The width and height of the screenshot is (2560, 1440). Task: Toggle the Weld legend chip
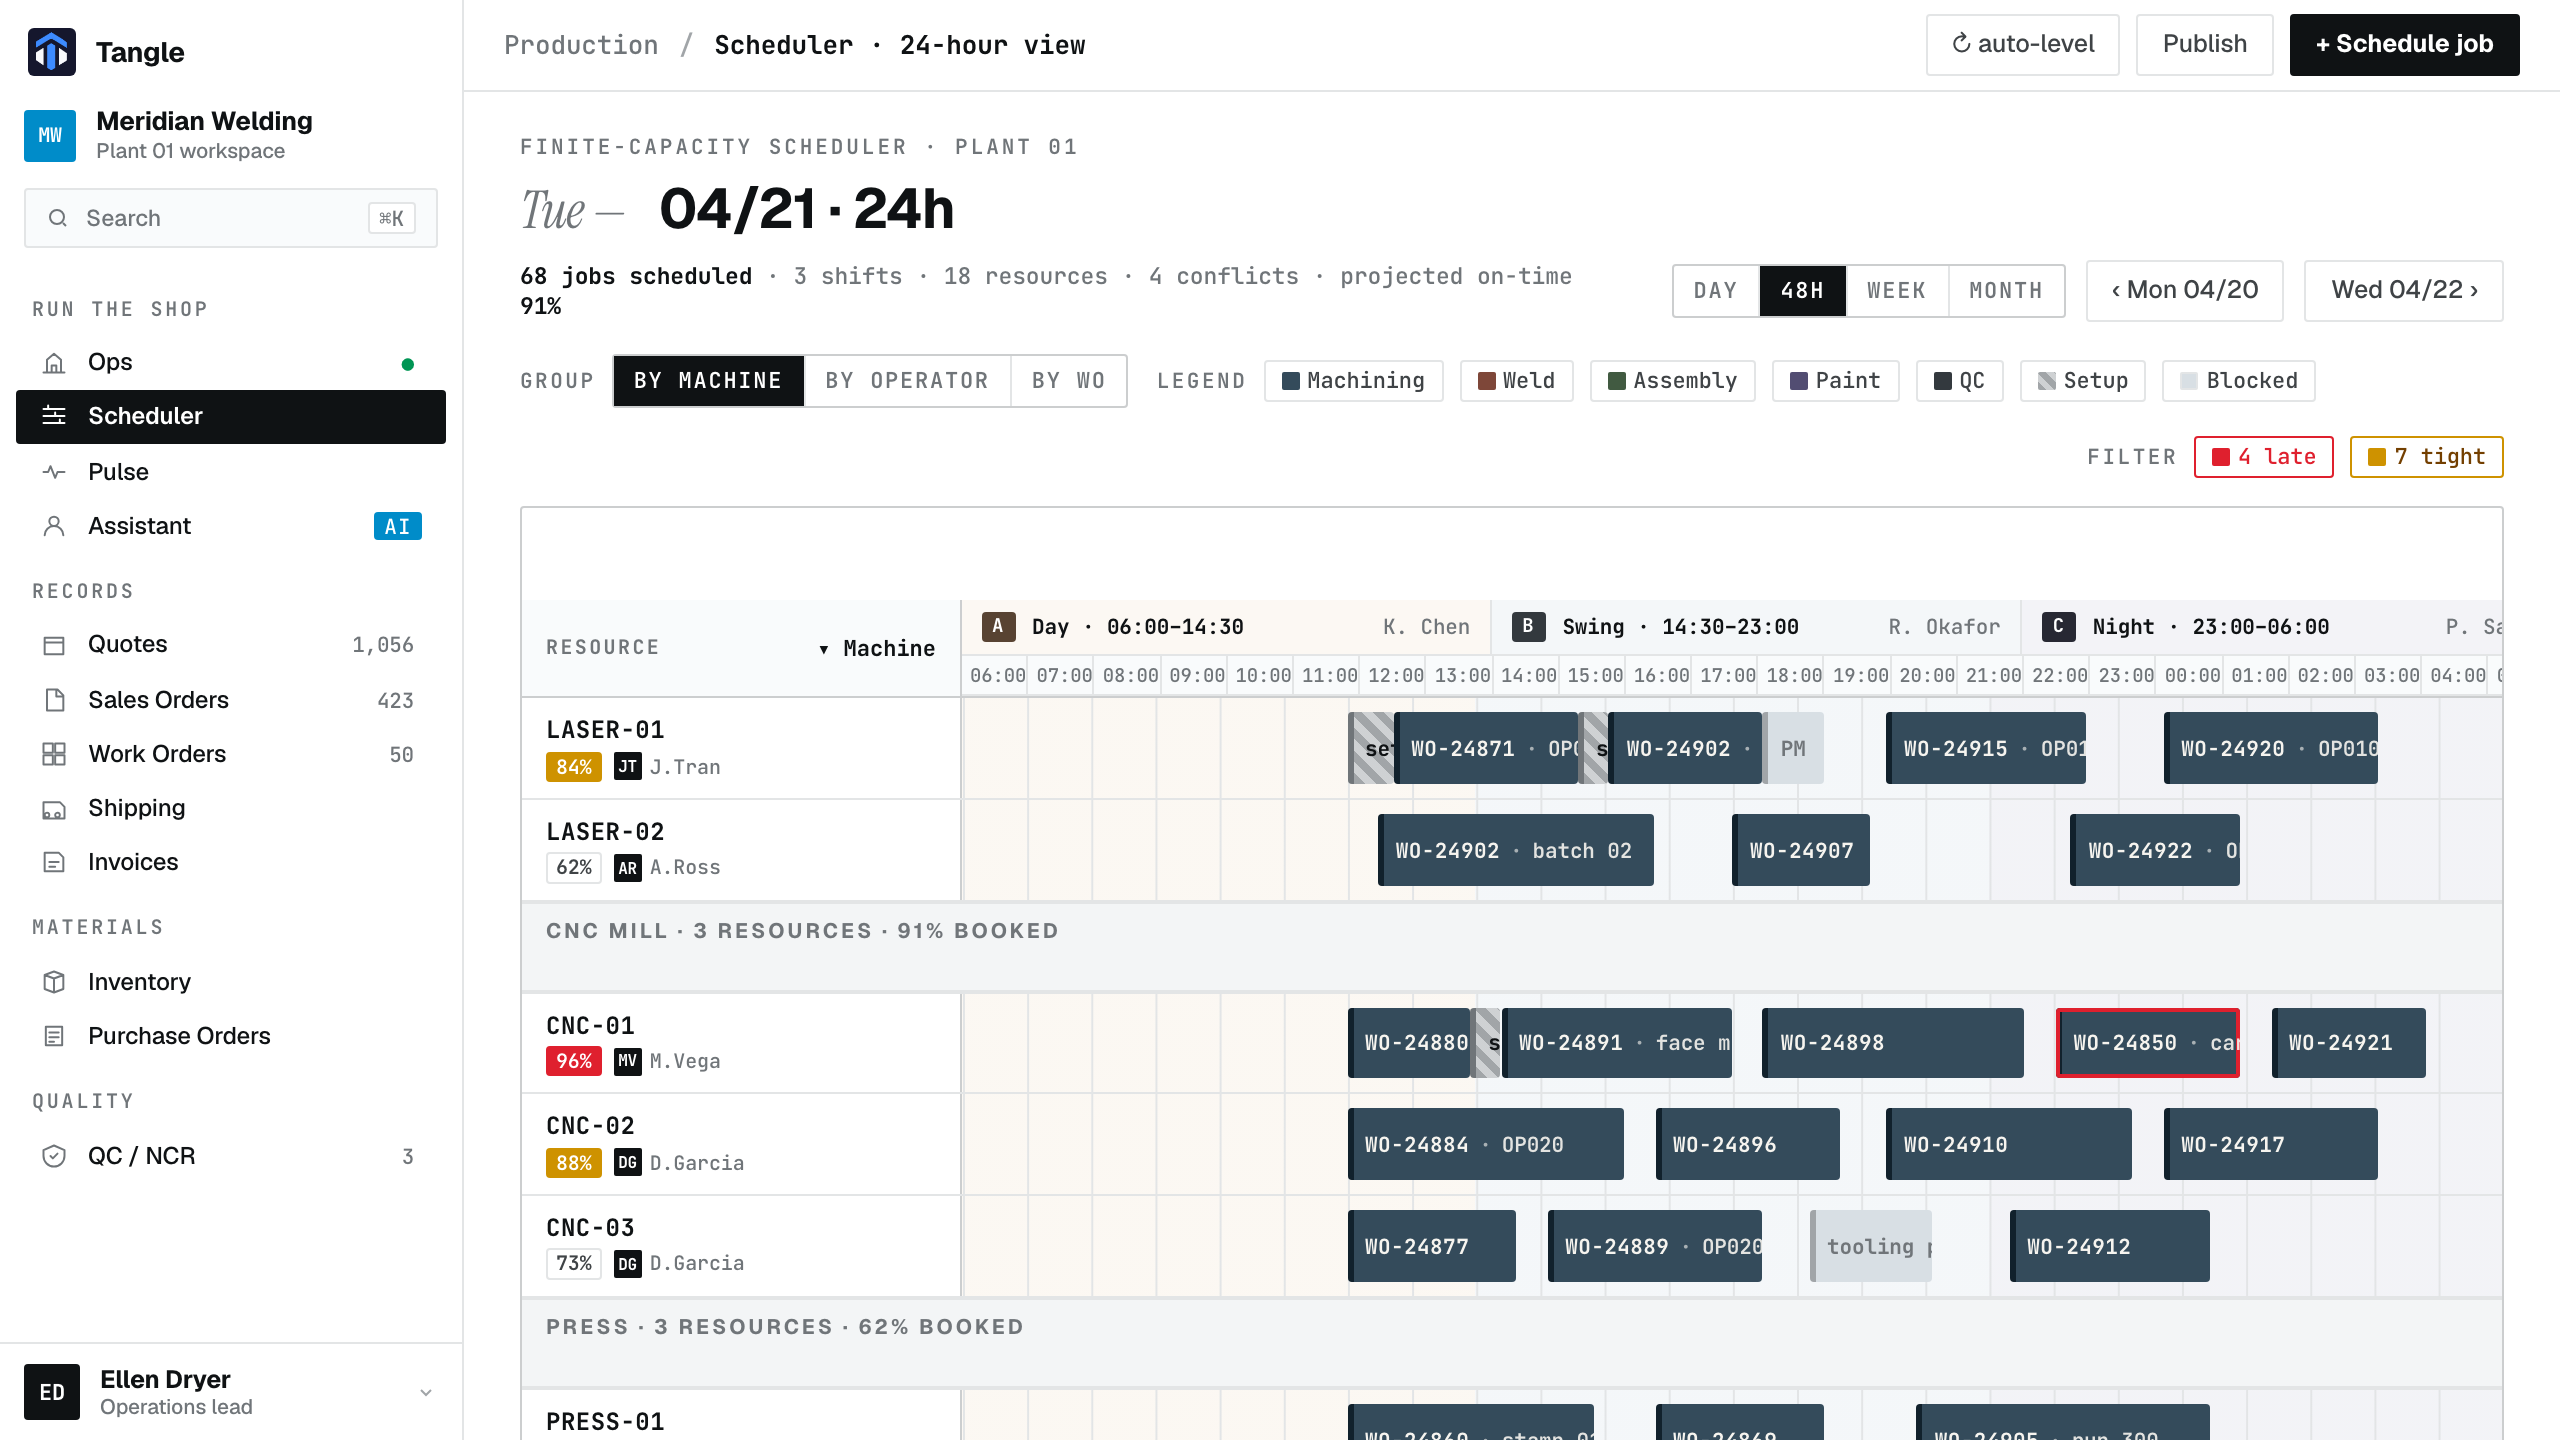[1516, 381]
